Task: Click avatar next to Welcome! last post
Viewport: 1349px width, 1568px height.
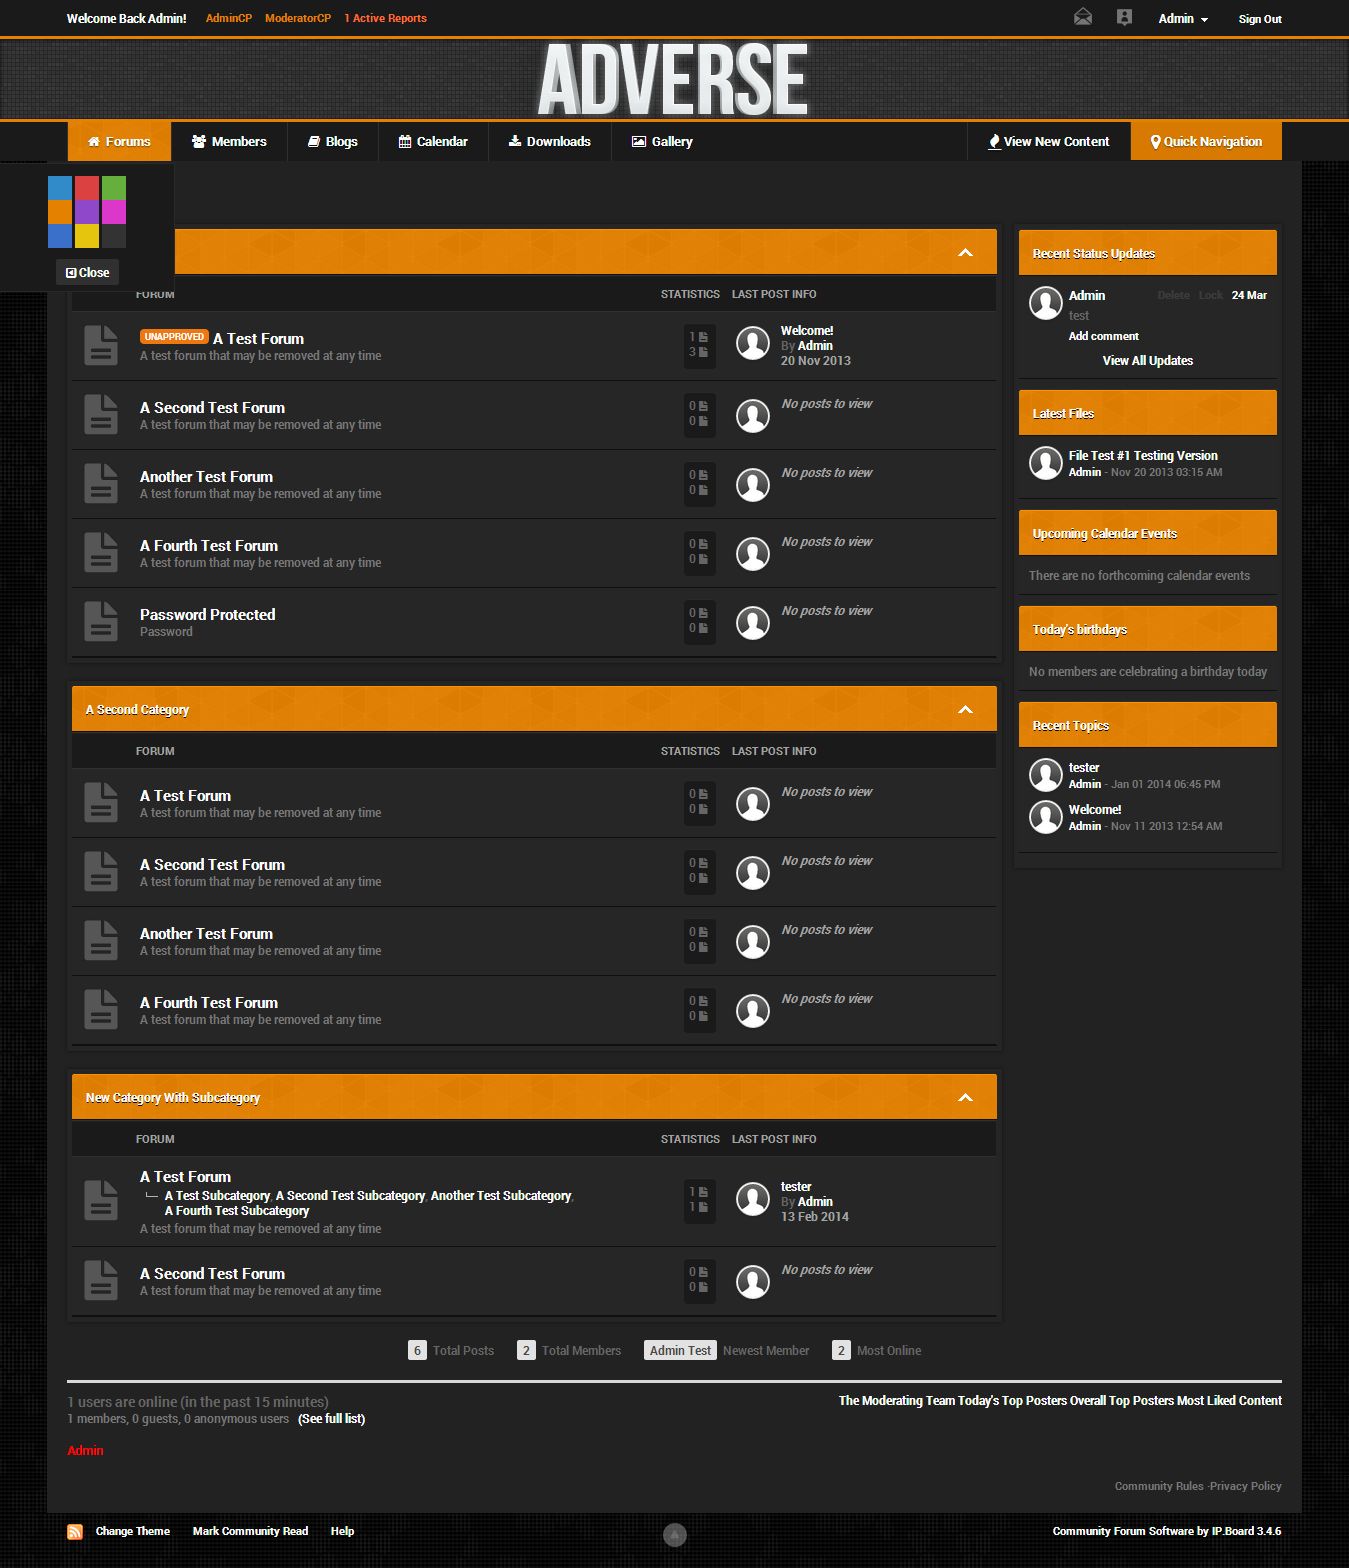Action: tap(752, 343)
